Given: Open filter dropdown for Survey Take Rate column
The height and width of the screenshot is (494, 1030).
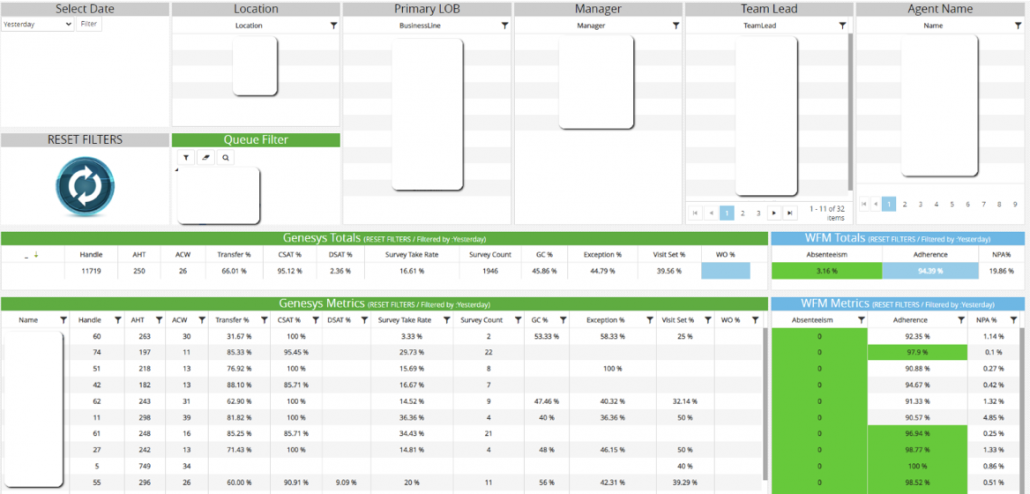Looking at the screenshot, I should (x=447, y=320).
